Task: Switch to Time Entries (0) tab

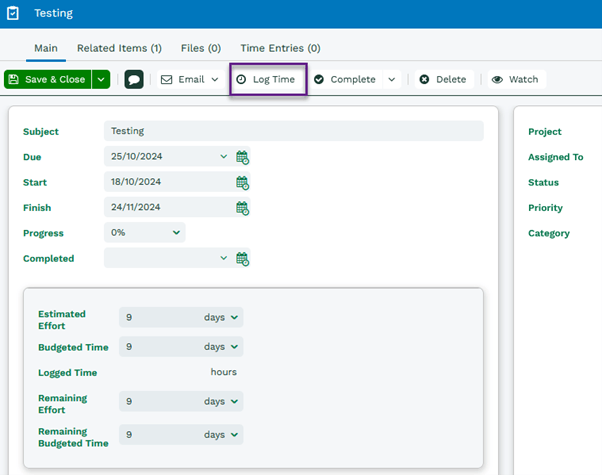Action: pos(280,48)
